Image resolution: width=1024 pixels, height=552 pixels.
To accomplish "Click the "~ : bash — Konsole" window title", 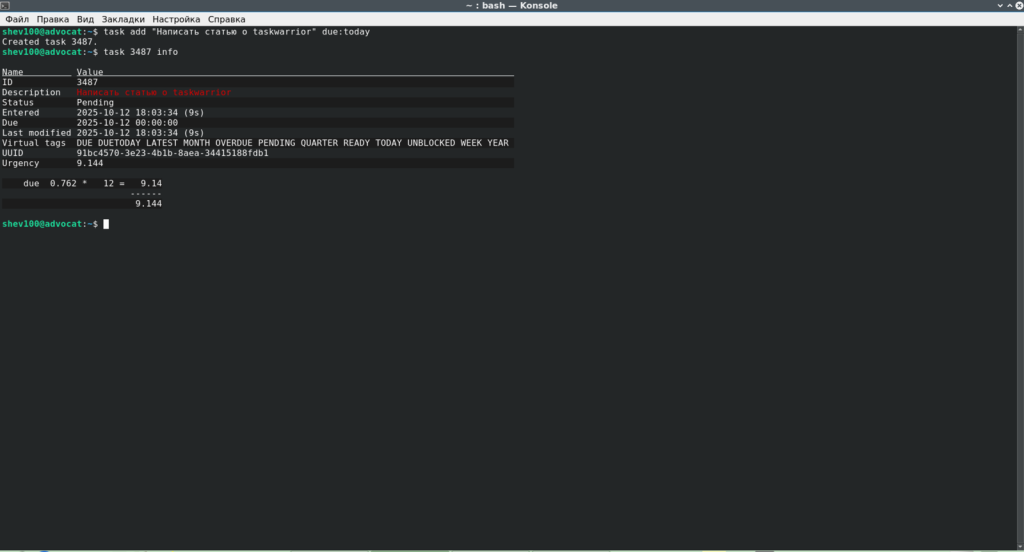I will [x=511, y=6].
